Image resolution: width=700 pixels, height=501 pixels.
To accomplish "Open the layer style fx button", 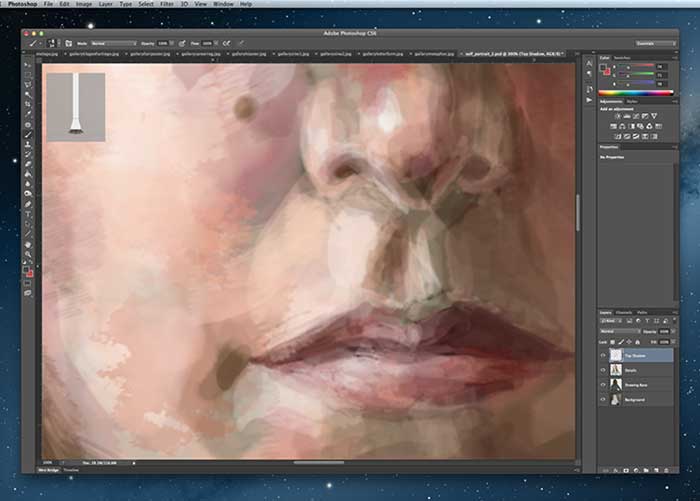I will [616, 470].
